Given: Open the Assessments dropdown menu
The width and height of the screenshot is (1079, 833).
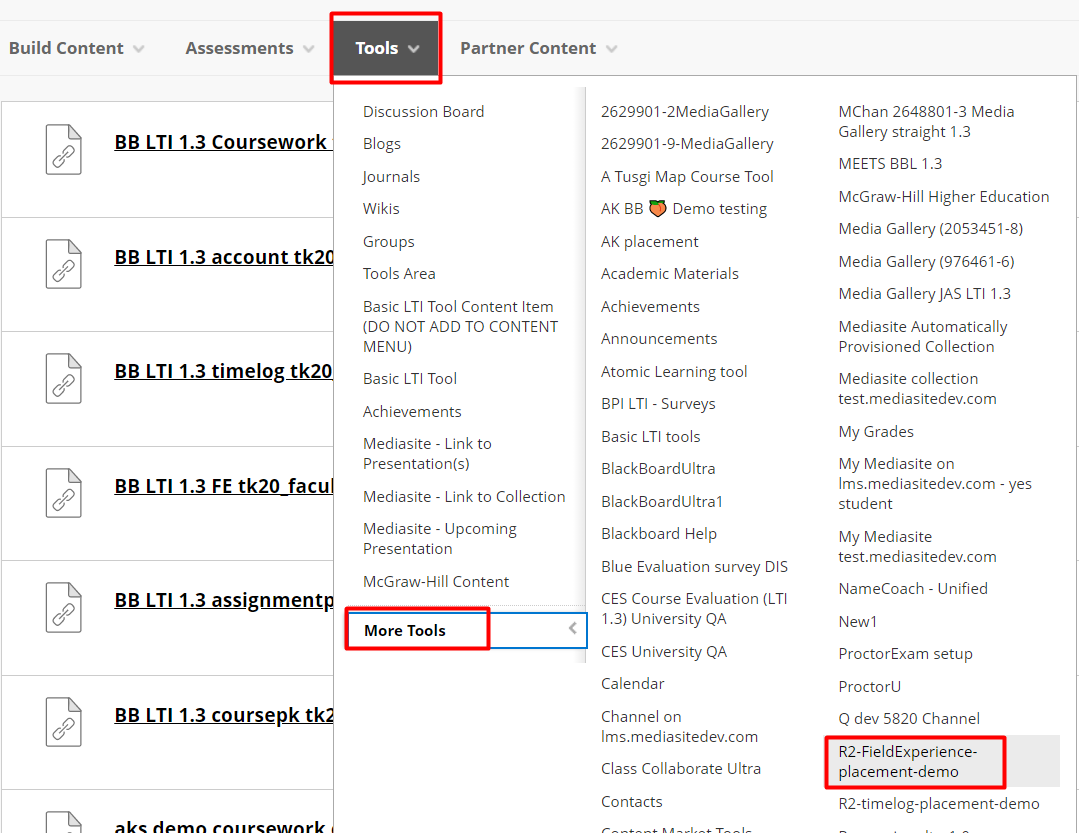Looking at the screenshot, I should 250,48.
